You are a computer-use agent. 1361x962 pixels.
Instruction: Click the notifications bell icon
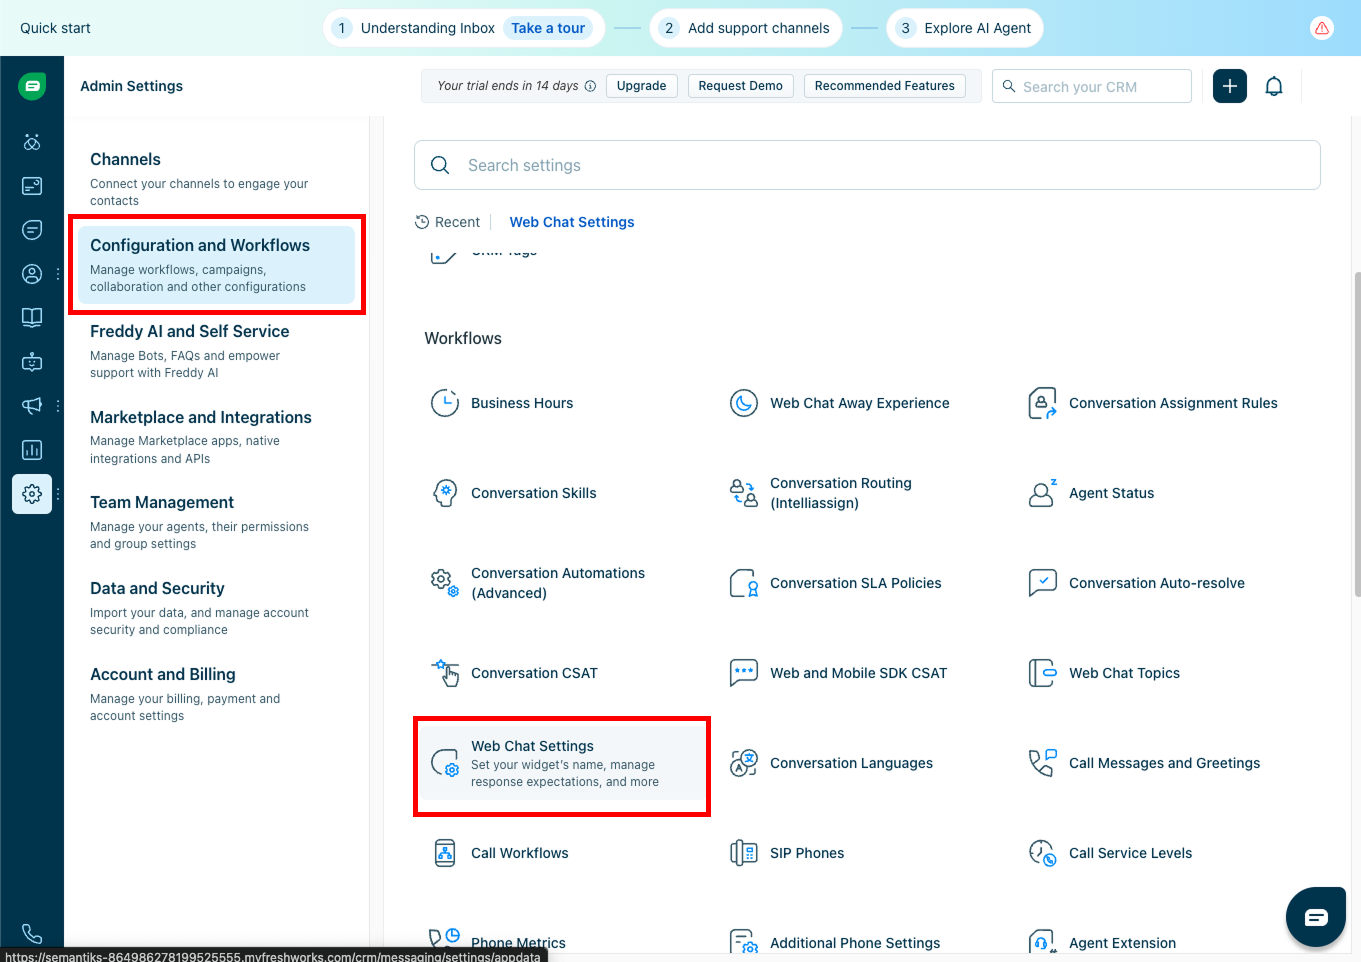pos(1274,86)
